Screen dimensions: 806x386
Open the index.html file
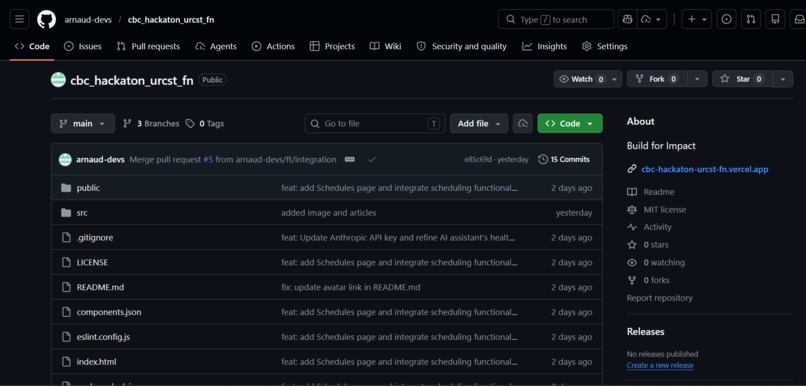pos(96,362)
